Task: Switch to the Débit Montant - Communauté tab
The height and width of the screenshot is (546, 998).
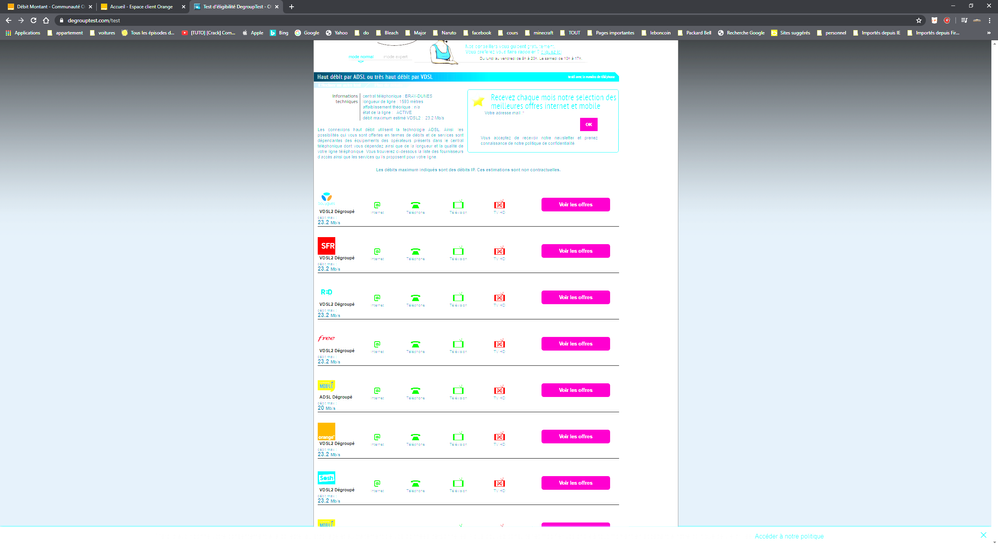Action: [x=48, y=6]
